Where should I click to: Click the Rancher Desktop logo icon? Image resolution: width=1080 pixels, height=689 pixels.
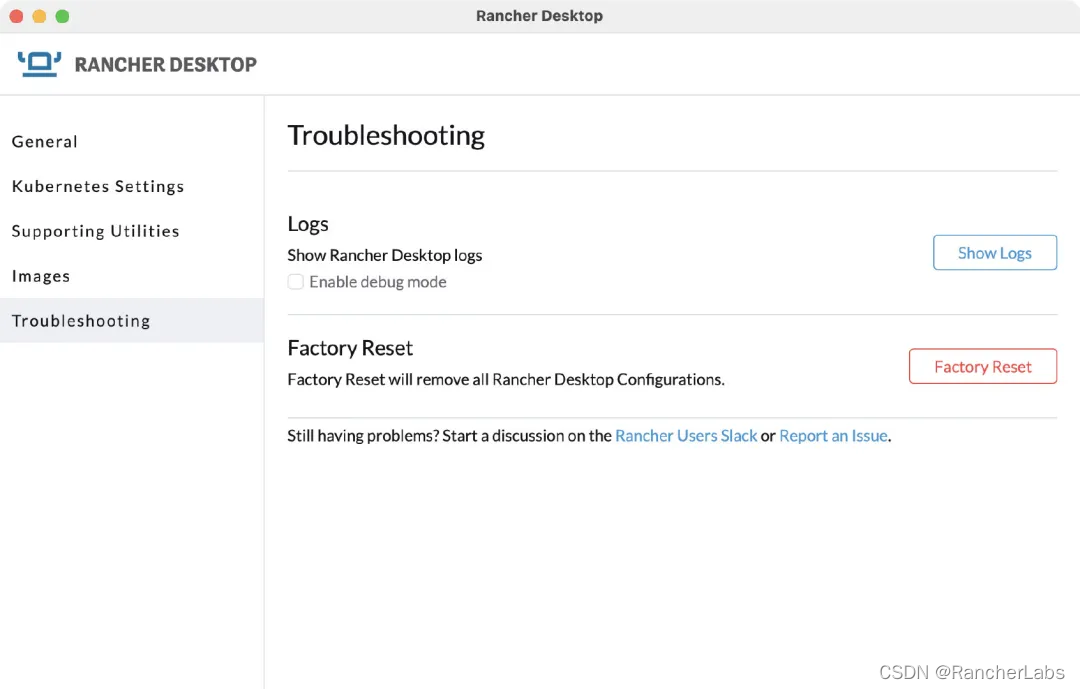click(x=39, y=64)
